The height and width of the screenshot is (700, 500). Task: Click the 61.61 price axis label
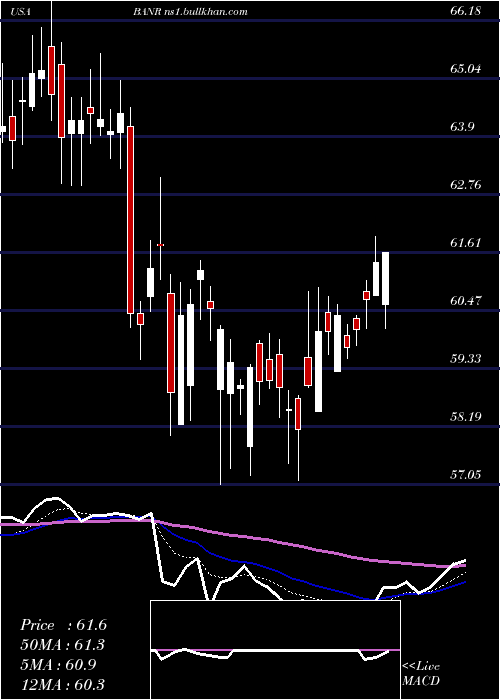click(466, 243)
